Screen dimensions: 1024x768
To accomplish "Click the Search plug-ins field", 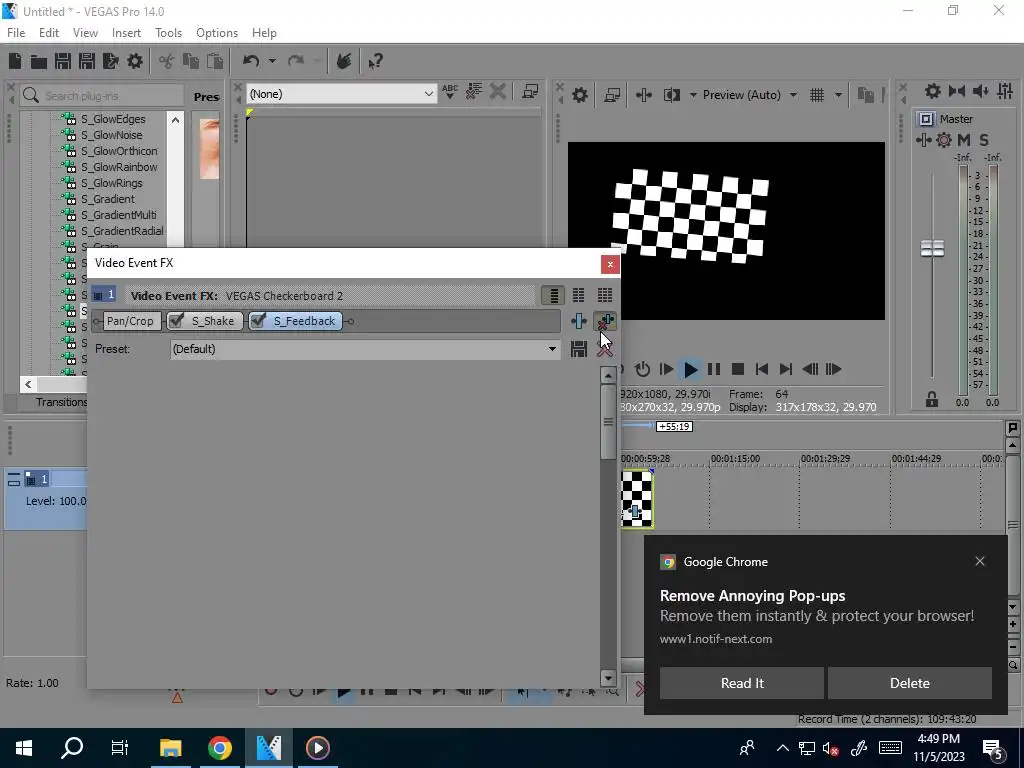I will [101, 95].
